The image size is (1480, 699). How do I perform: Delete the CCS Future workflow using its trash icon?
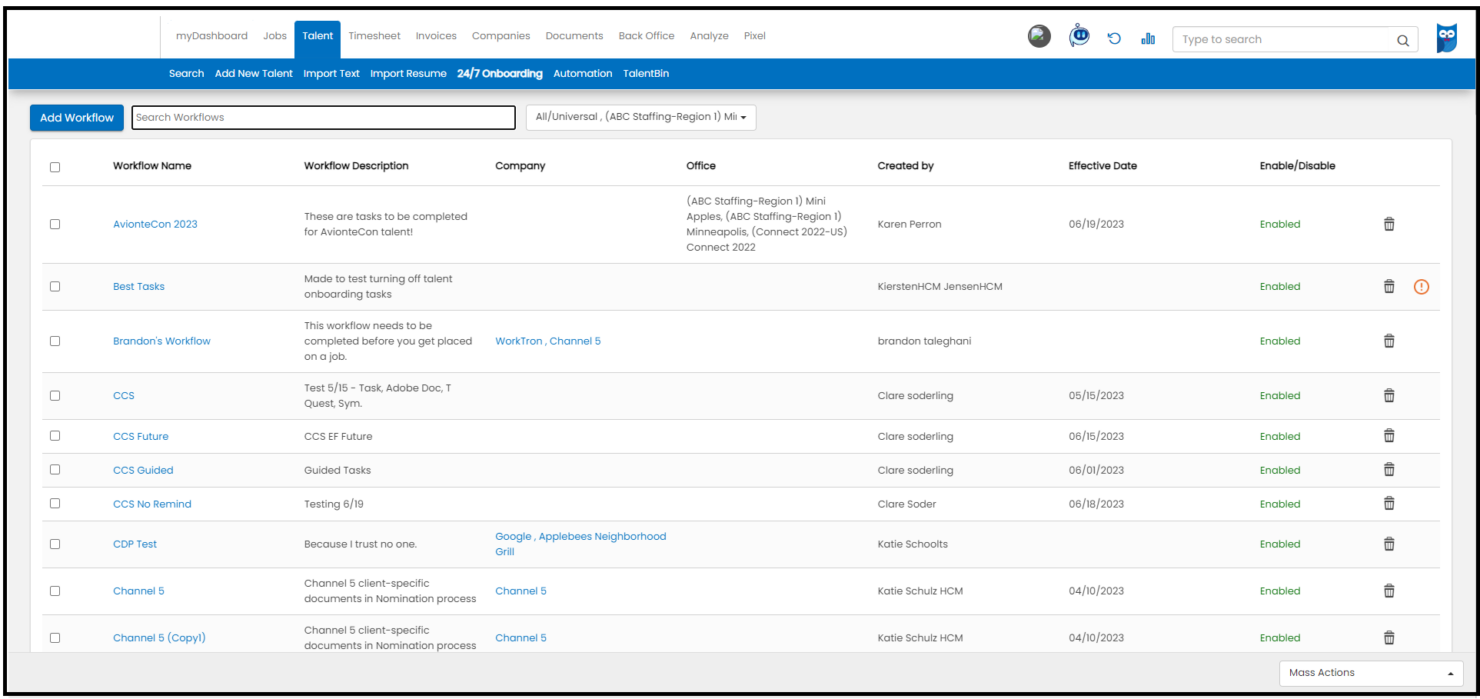click(1389, 435)
